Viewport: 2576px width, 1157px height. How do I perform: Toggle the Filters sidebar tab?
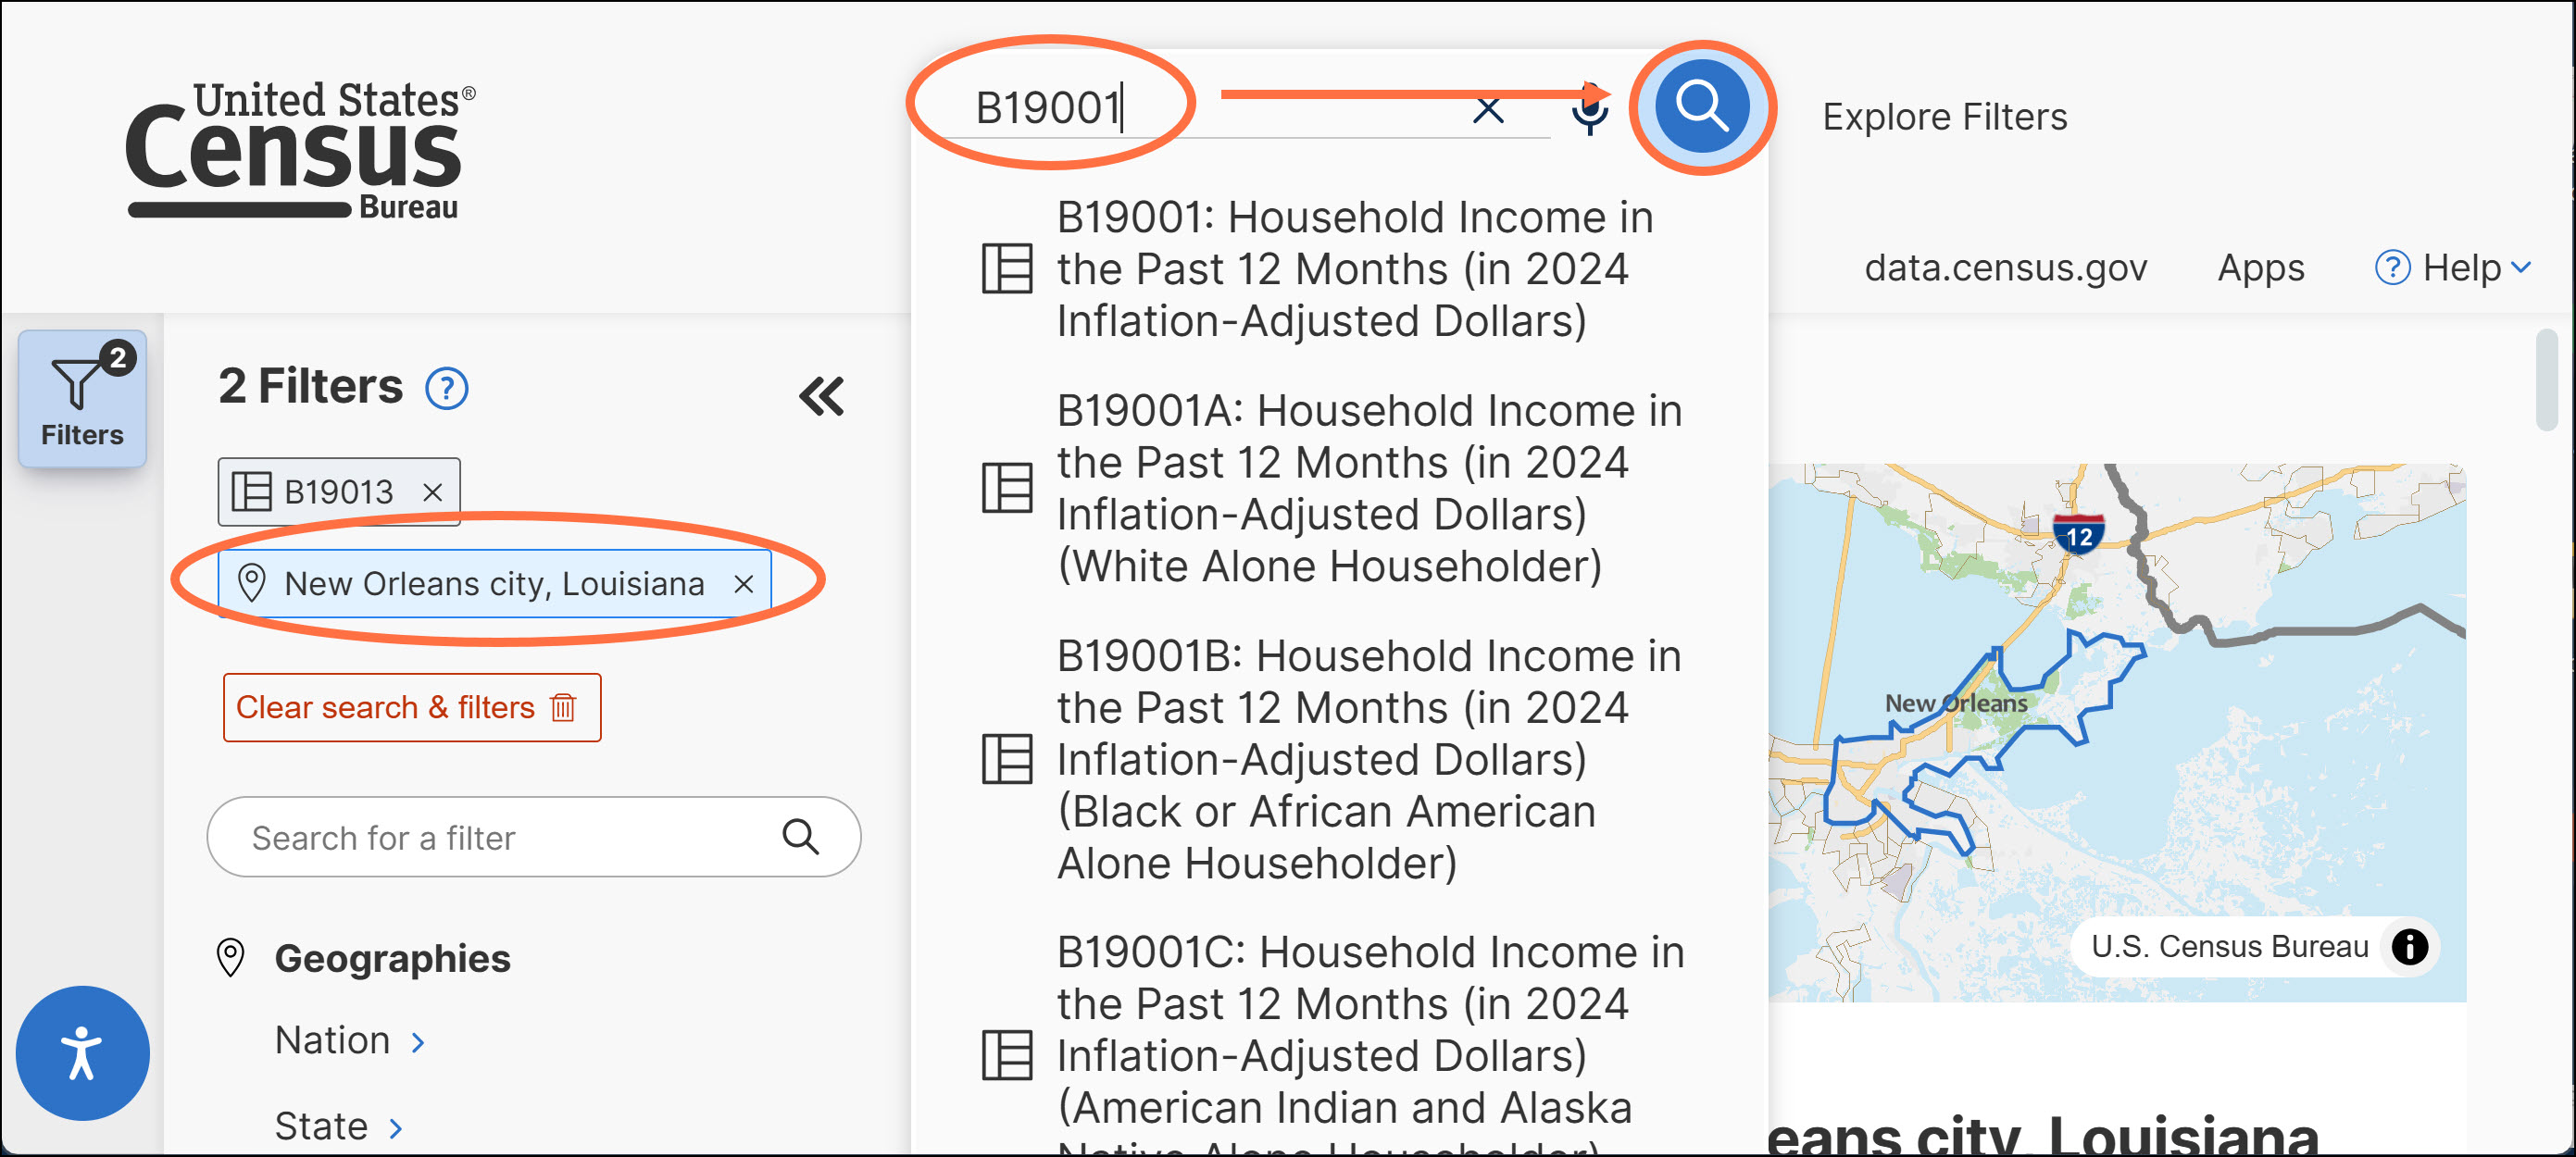82,399
